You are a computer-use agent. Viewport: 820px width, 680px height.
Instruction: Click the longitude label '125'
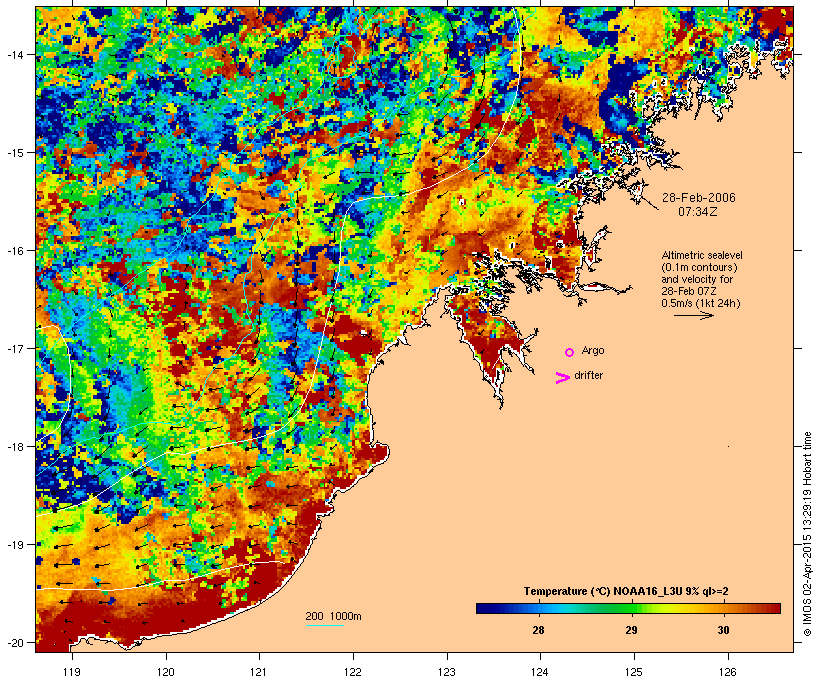coord(634,672)
